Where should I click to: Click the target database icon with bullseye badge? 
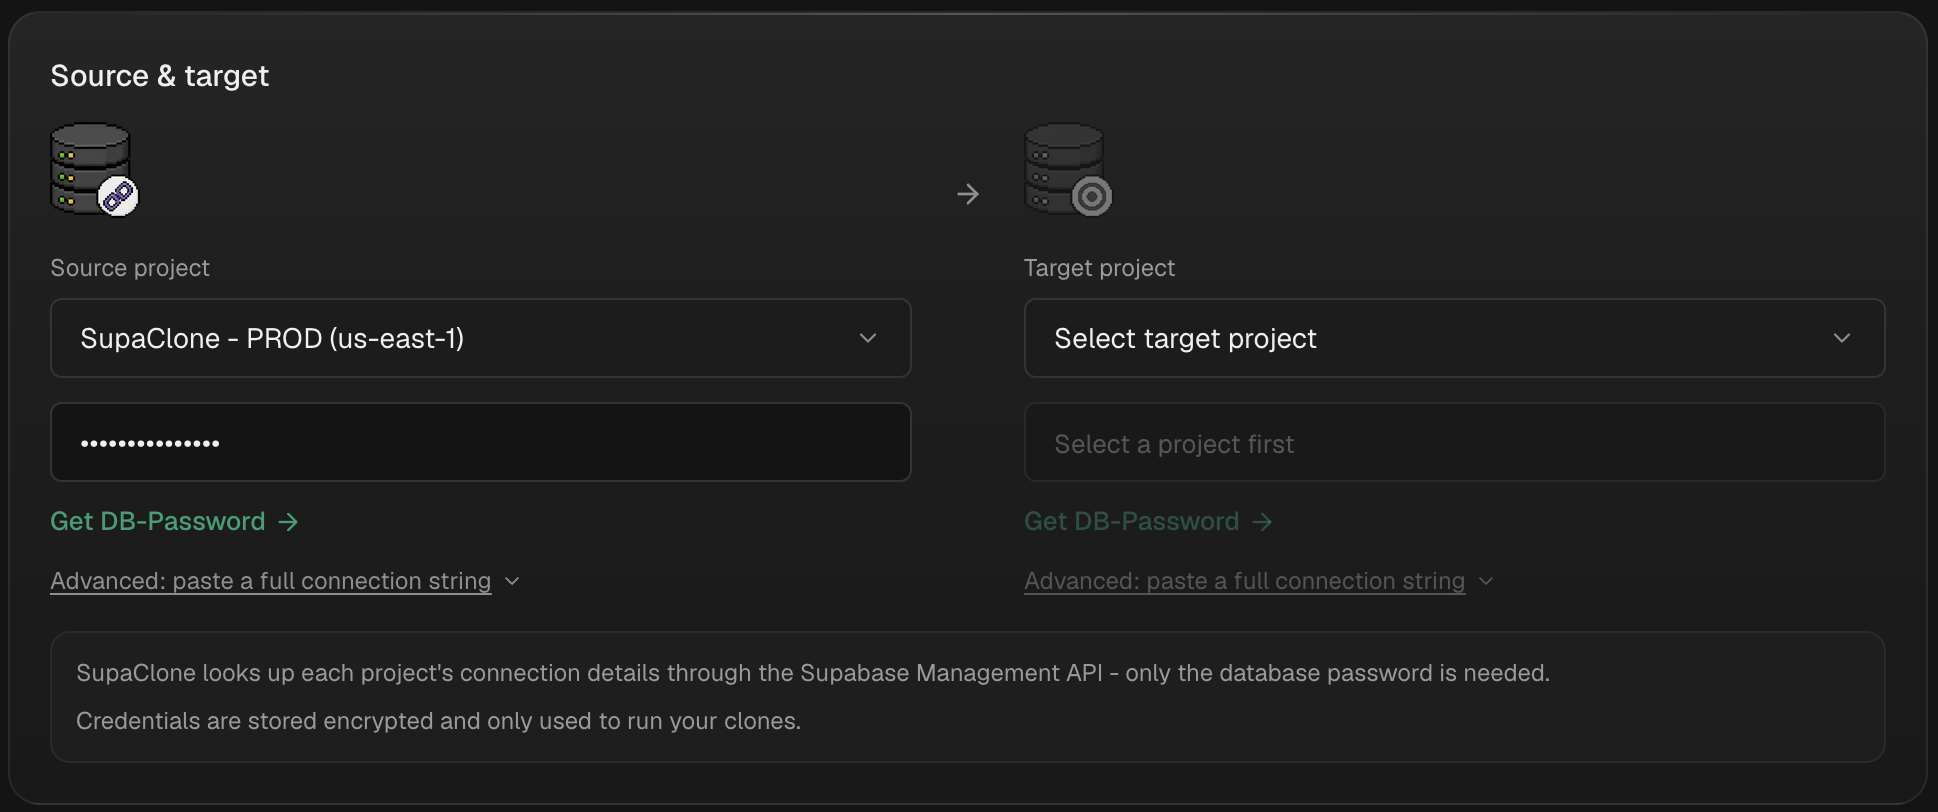[1068, 169]
